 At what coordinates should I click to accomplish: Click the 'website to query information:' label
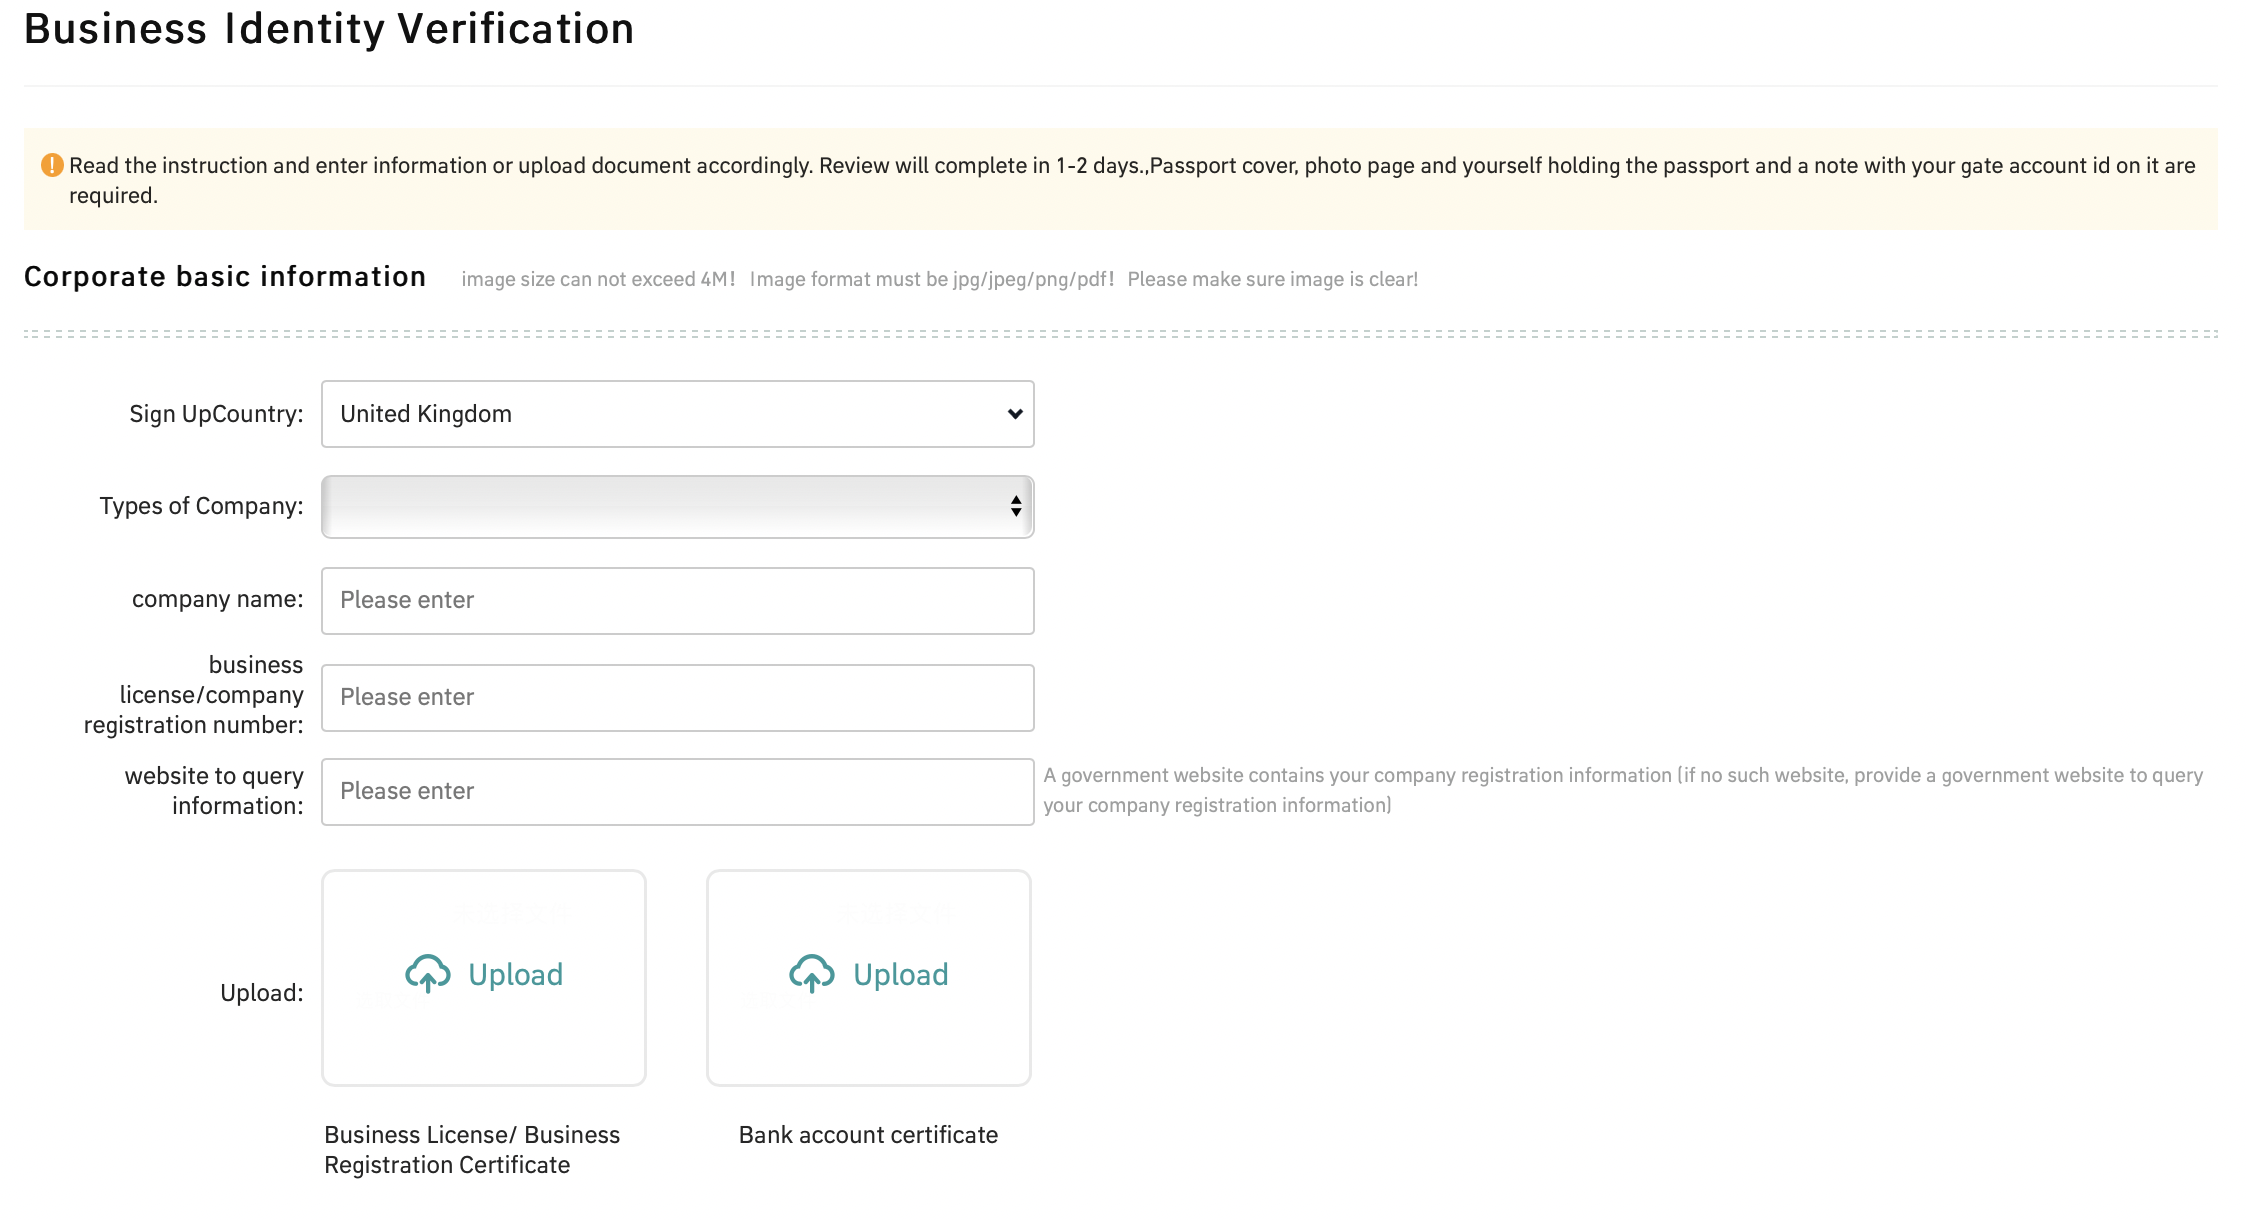214,790
